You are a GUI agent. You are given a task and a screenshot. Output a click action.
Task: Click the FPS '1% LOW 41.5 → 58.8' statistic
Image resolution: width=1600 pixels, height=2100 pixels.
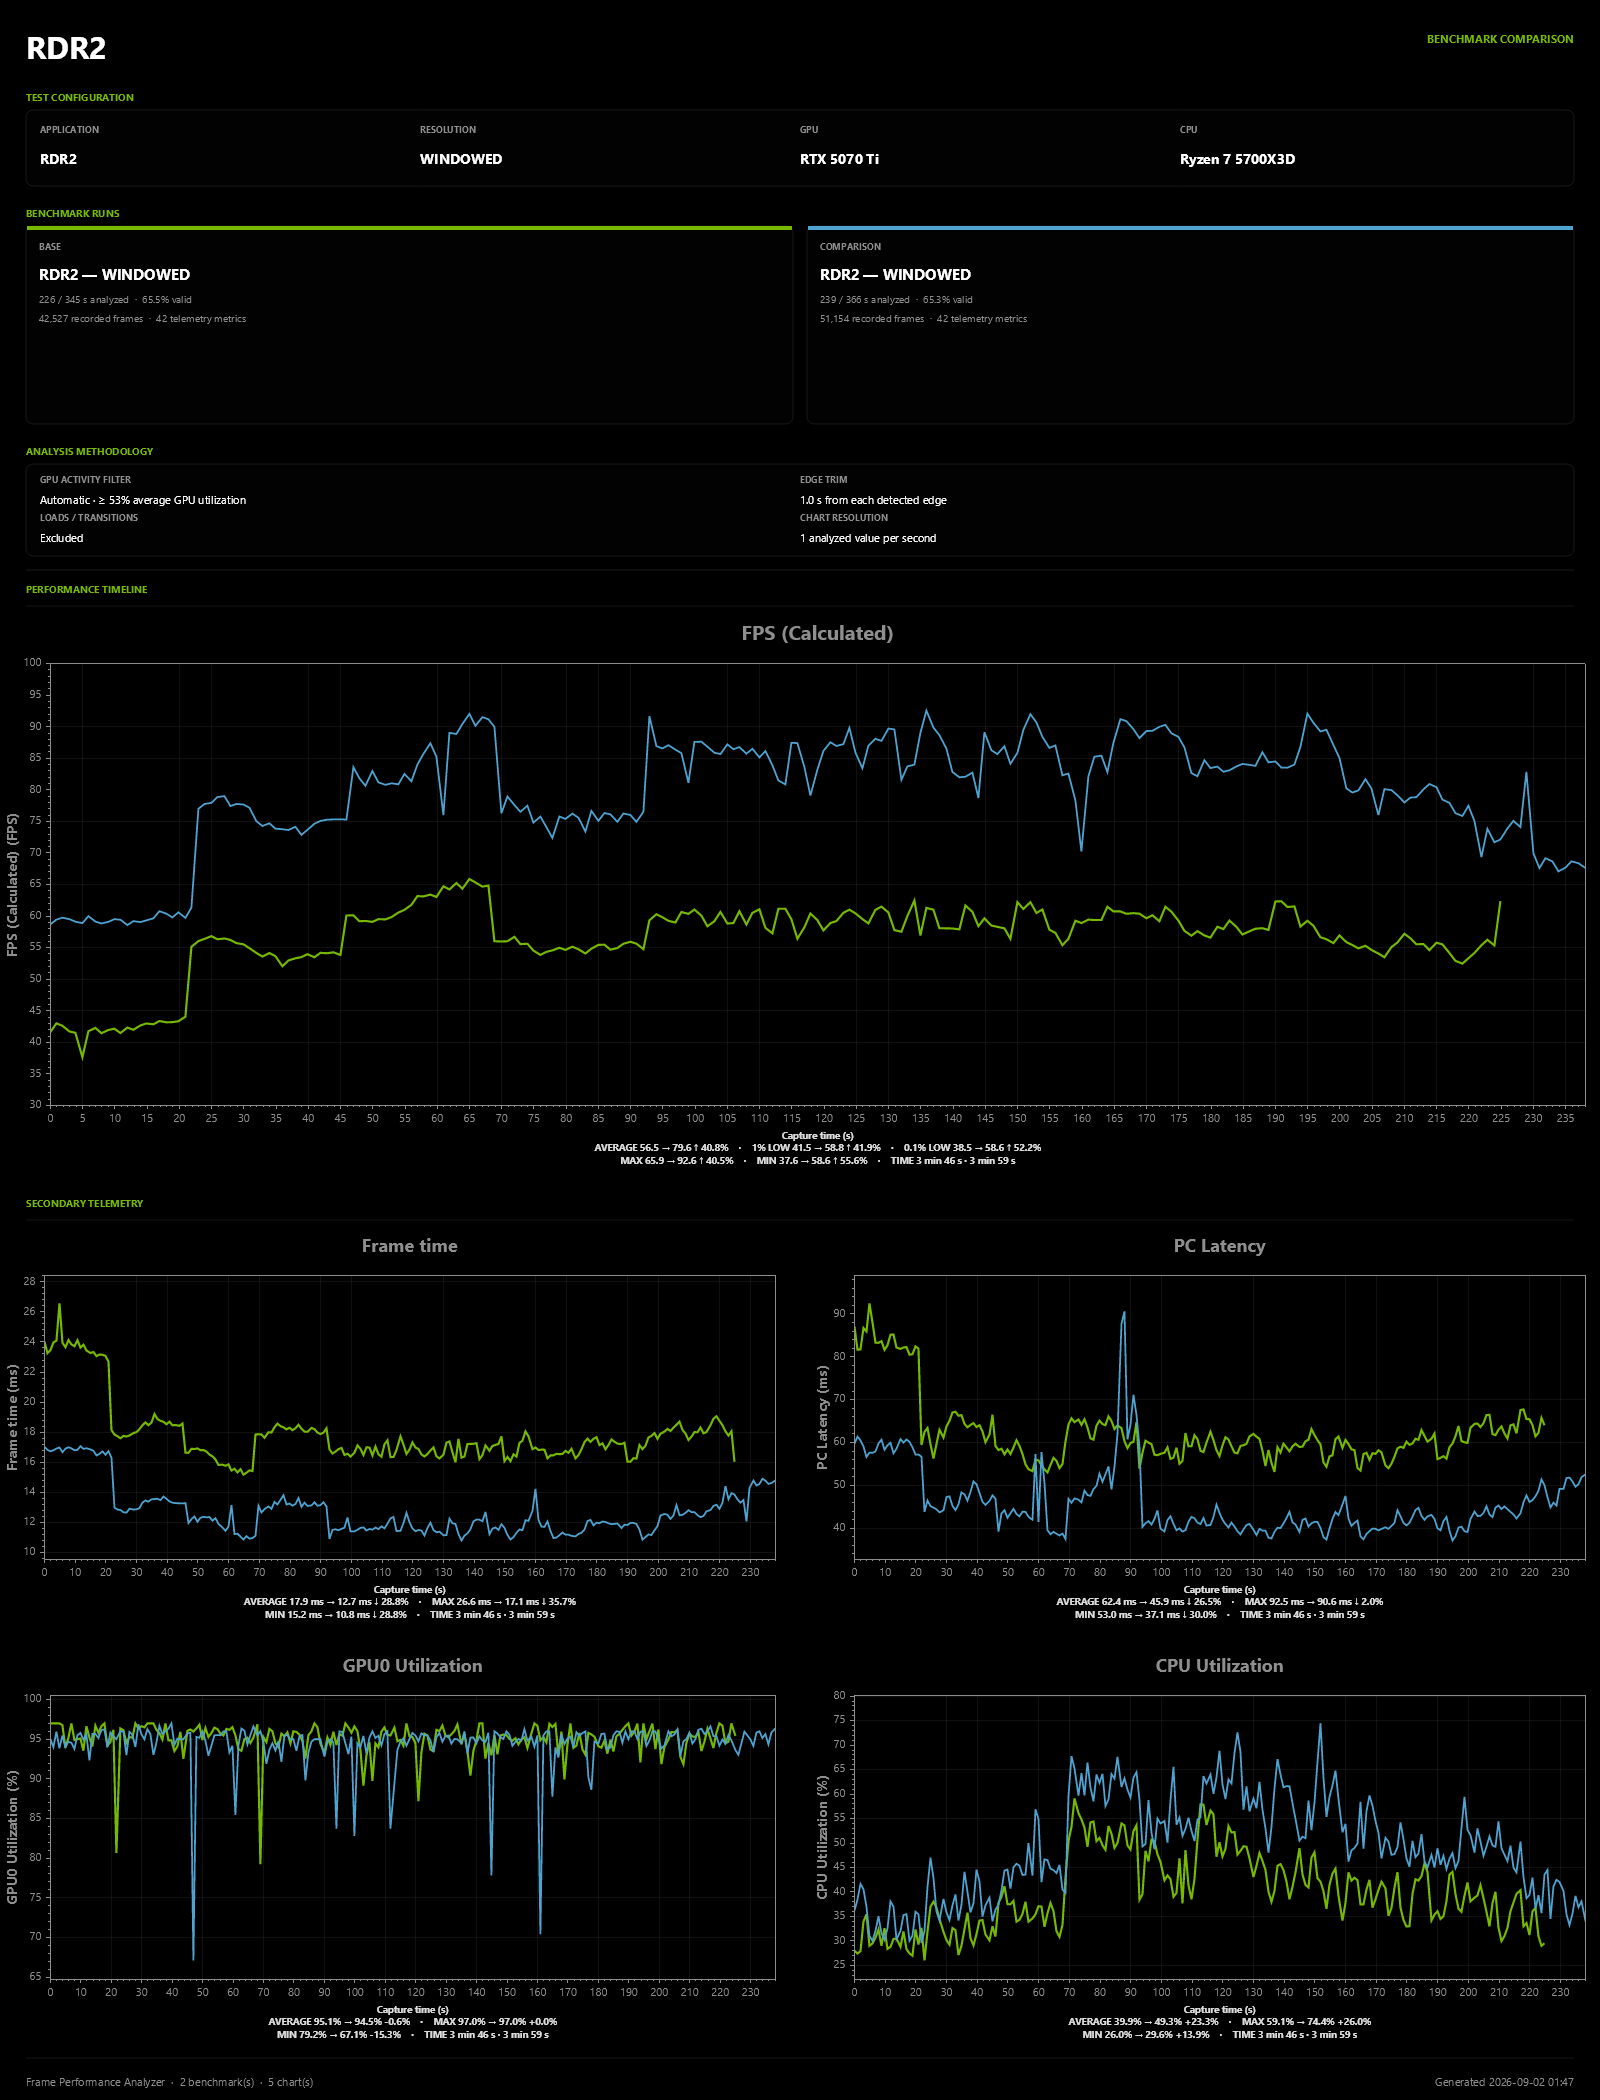pos(816,1148)
